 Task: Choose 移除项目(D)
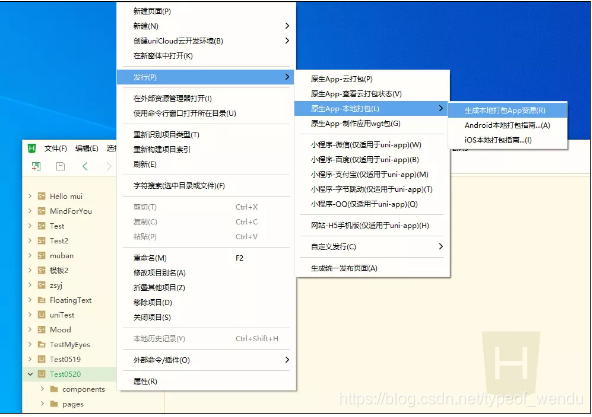tap(207, 303)
